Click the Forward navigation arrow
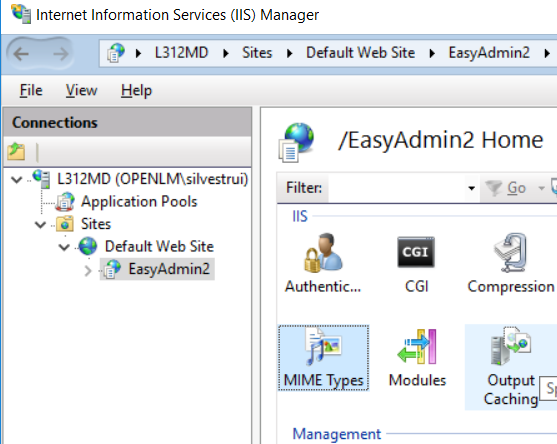Viewport: 557px width, 444px height. (x=60, y=54)
